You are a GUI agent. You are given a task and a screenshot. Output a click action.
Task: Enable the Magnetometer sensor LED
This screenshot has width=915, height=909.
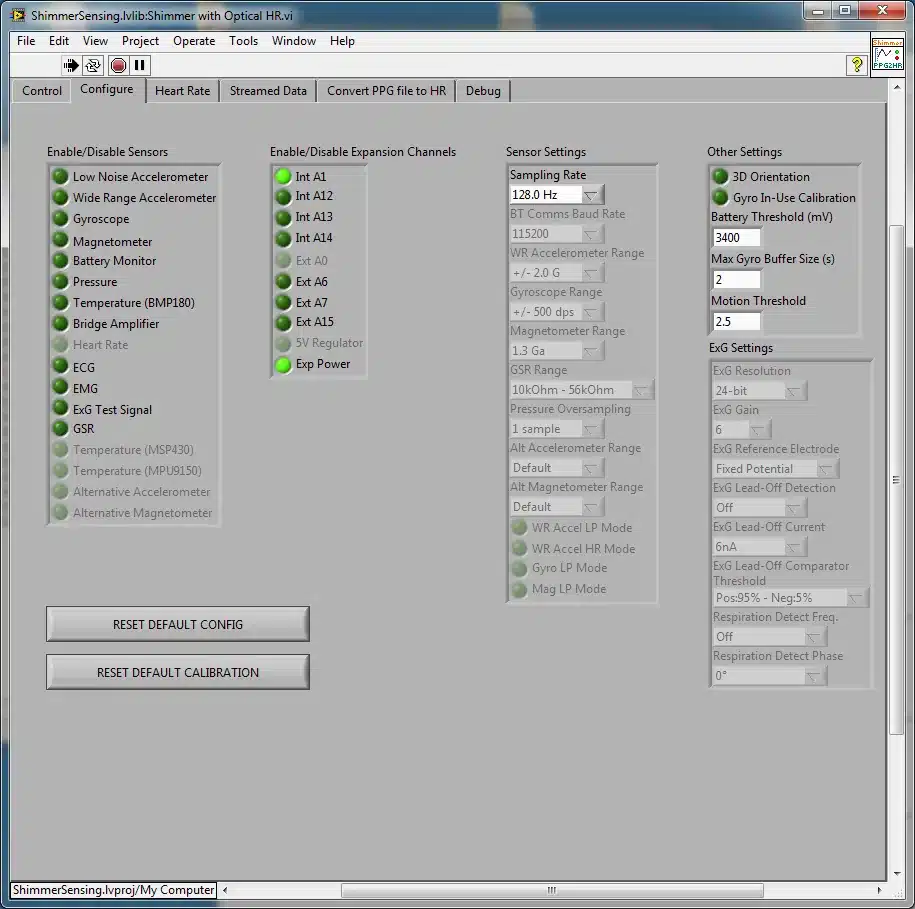click(60, 240)
